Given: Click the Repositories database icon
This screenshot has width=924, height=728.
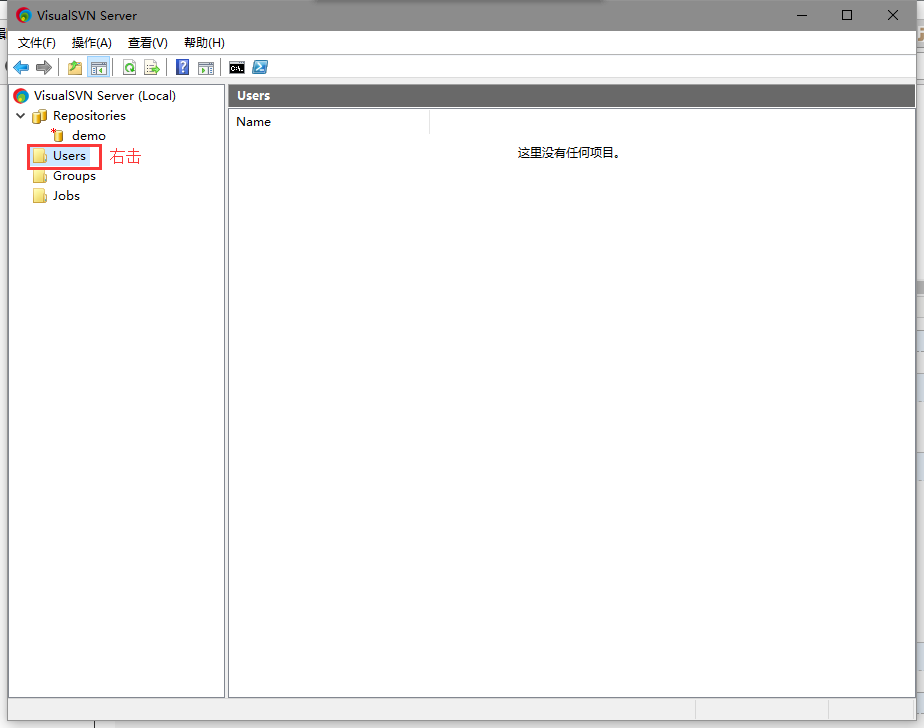Looking at the screenshot, I should pyautogui.click(x=39, y=116).
